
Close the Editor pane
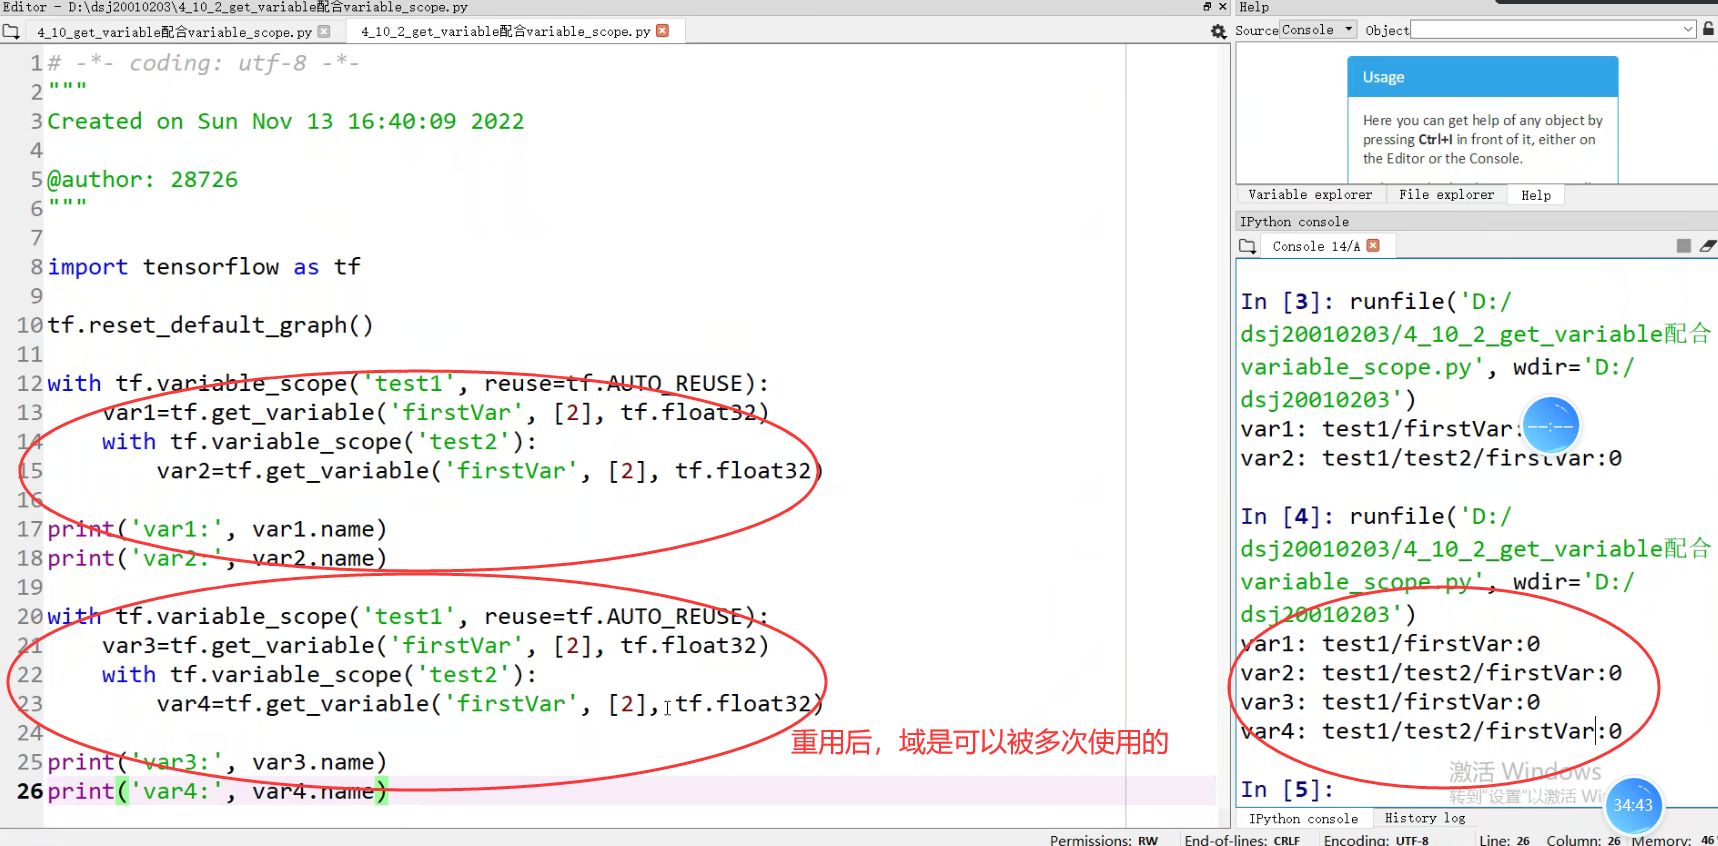click(1222, 7)
